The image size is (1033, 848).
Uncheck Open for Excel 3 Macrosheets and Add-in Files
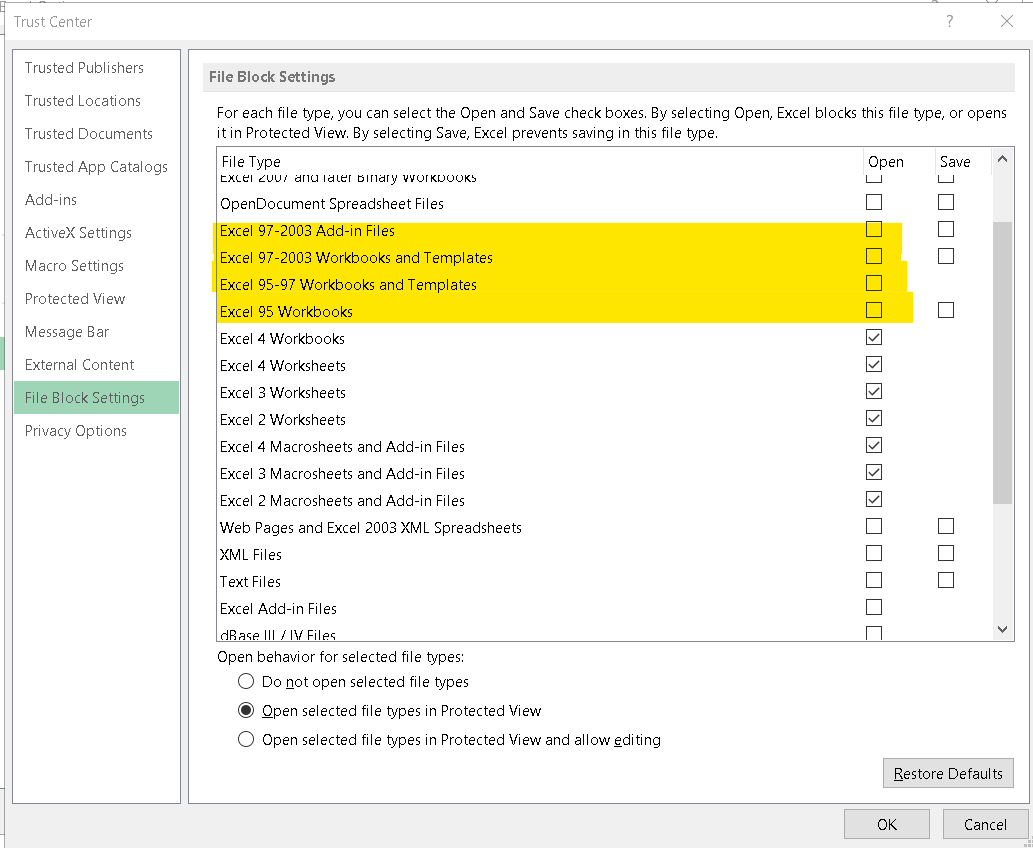point(874,472)
